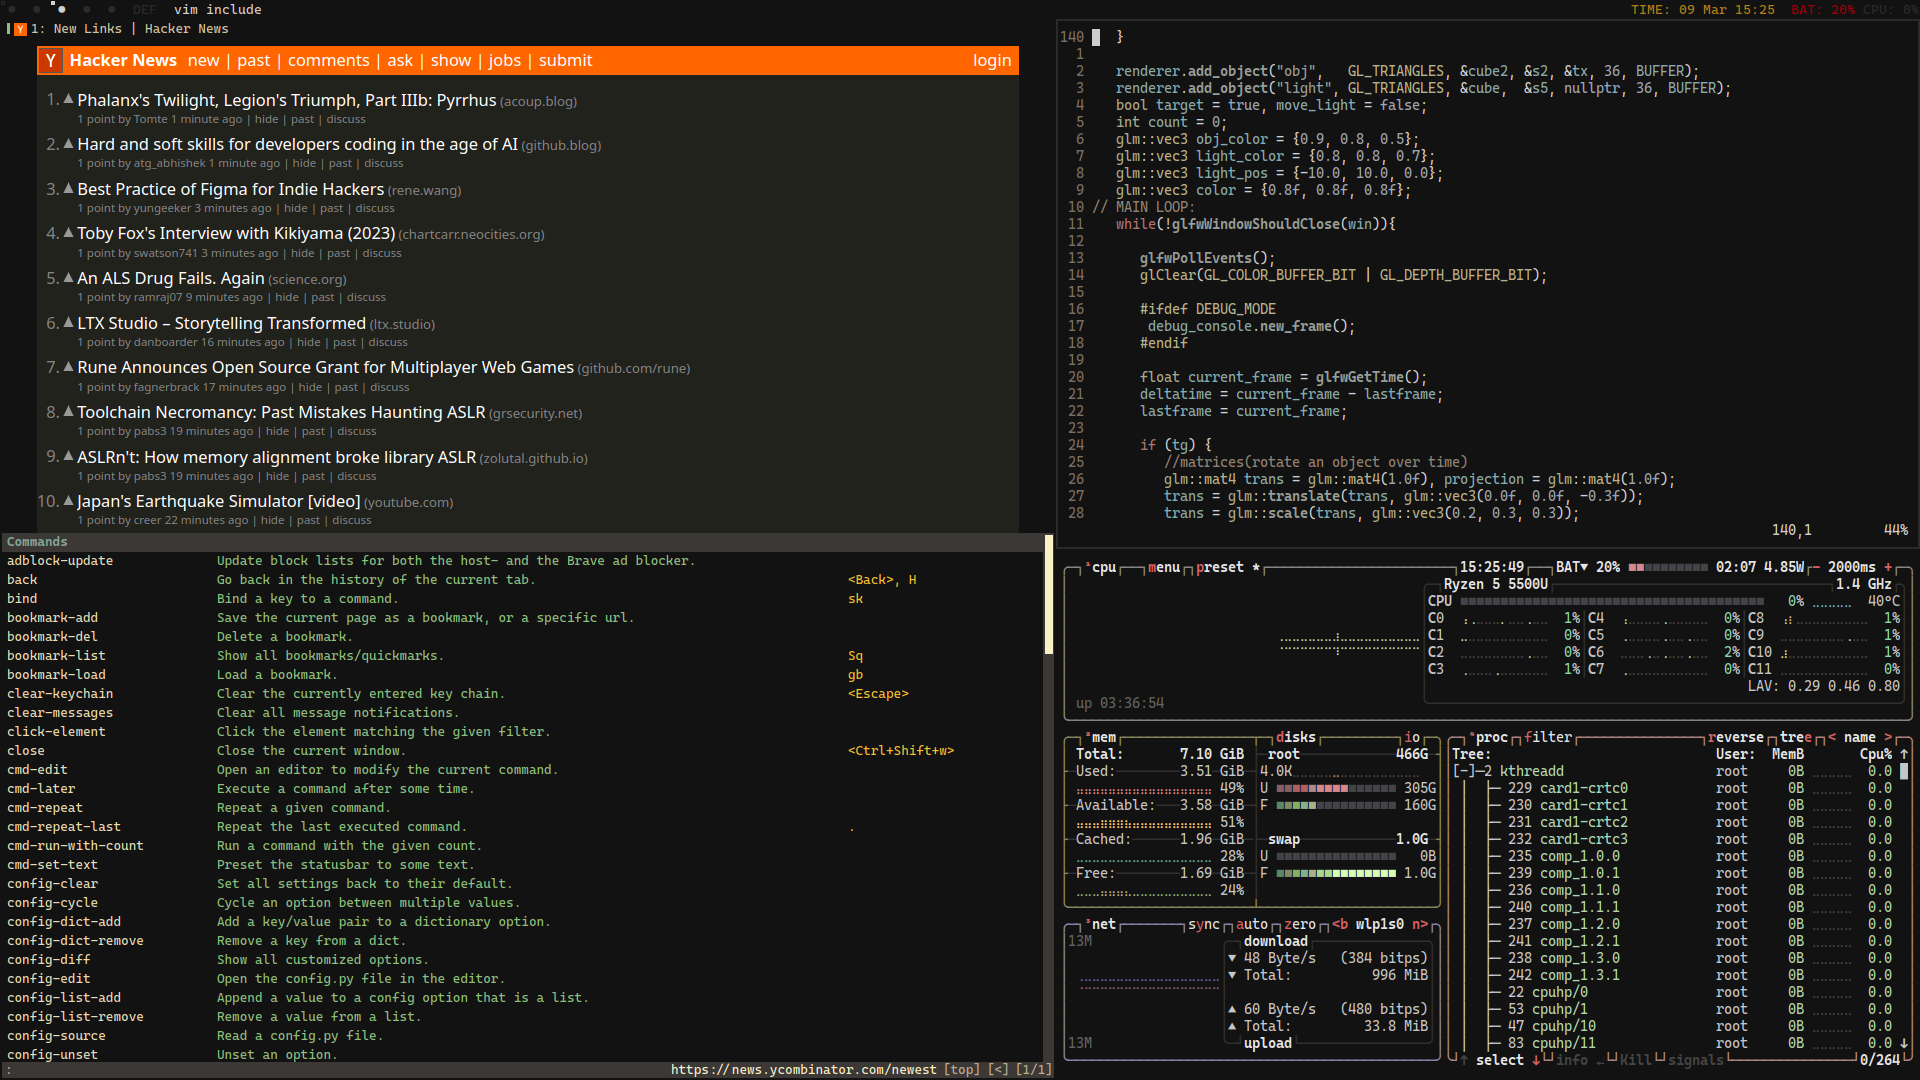The height and width of the screenshot is (1080, 1920).
Task: Upvote Toolchain Necromancy story
Action: pos(69,411)
